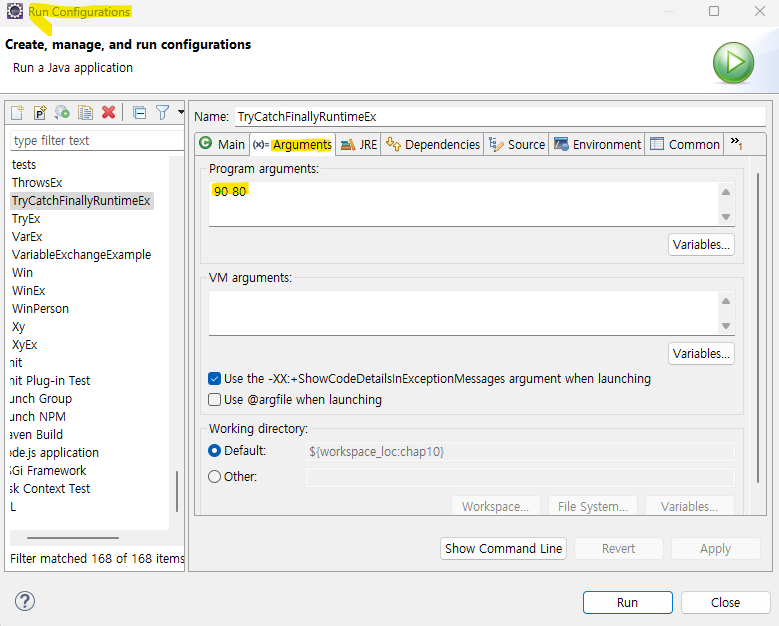This screenshot has width=779, height=626.
Task: Click the Workspace... button
Action: [495, 506]
